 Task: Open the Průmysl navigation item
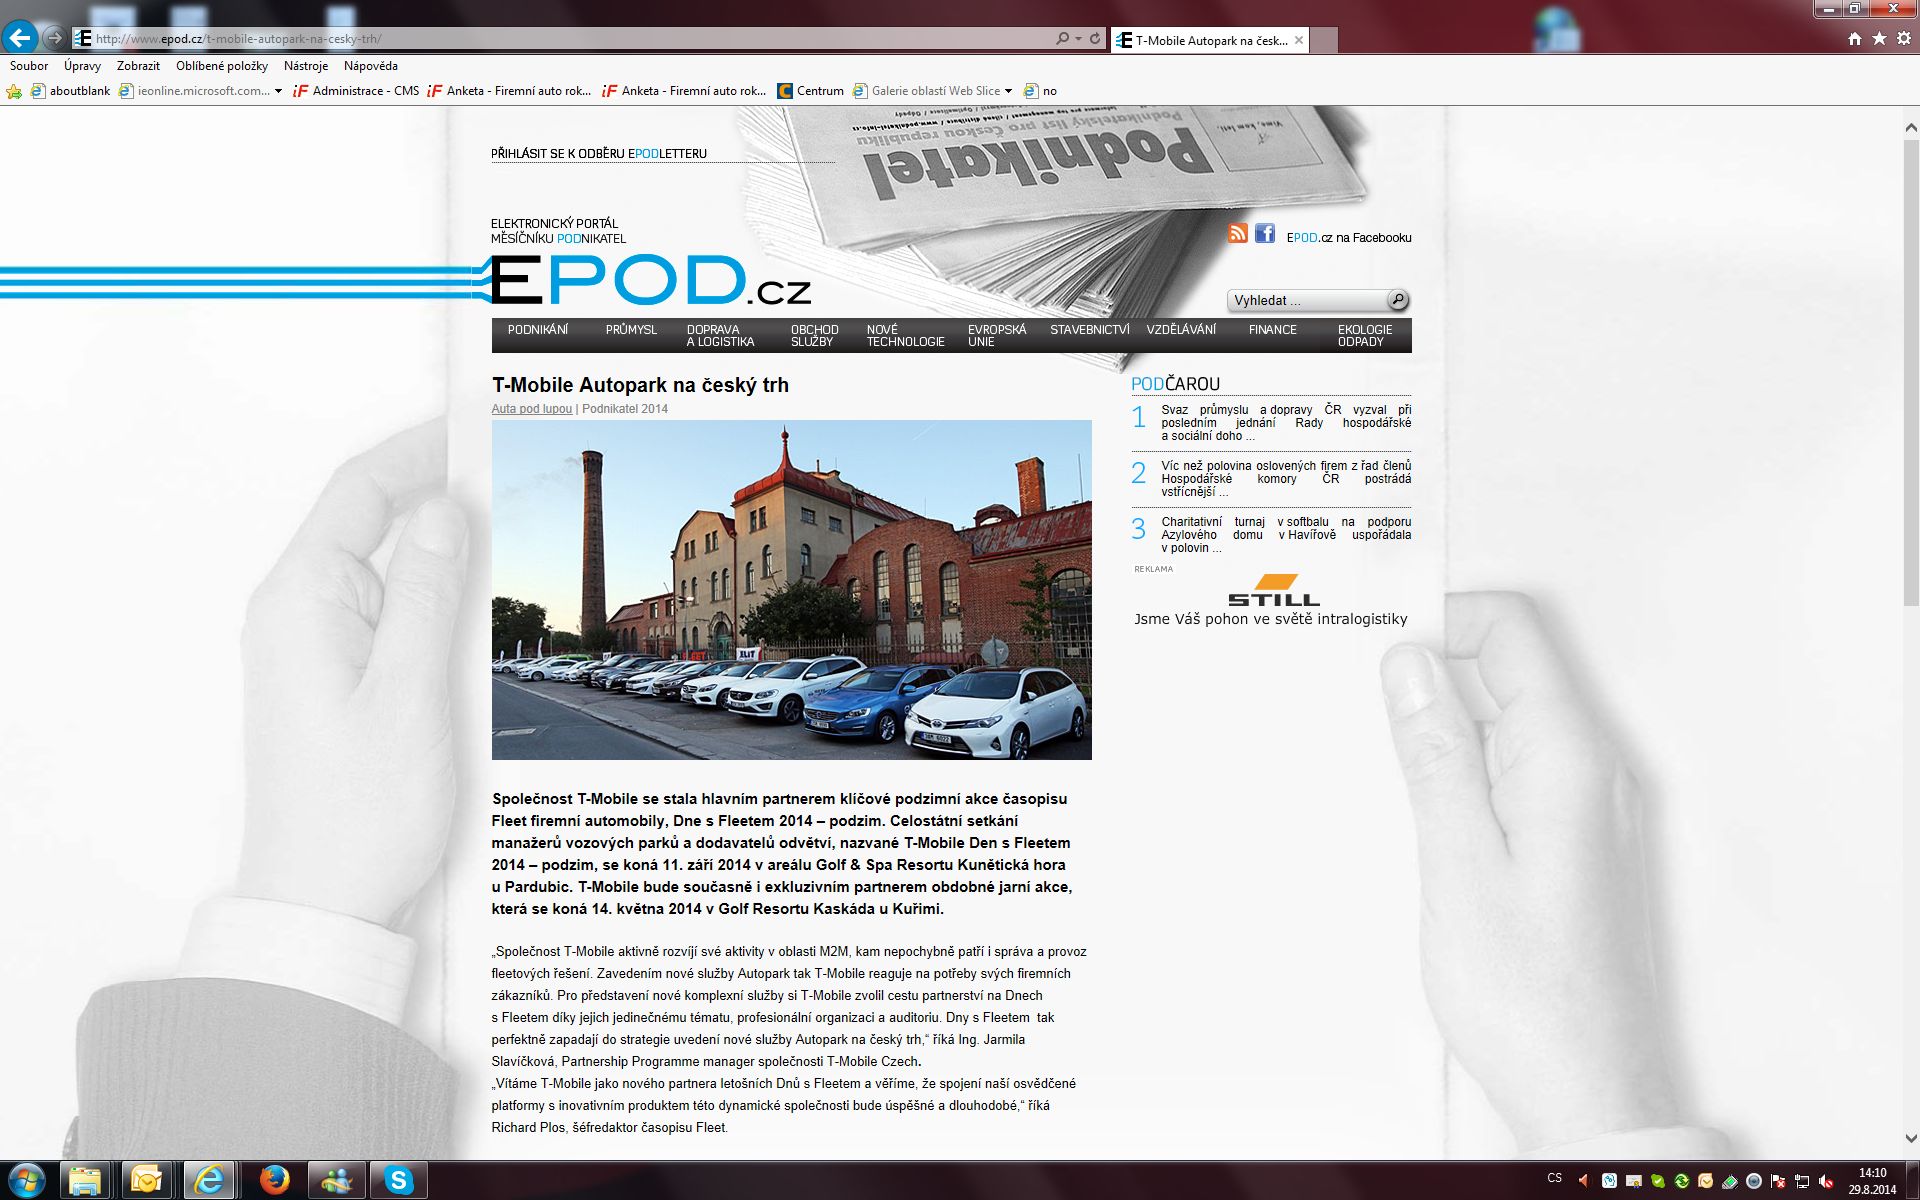tap(631, 330)
